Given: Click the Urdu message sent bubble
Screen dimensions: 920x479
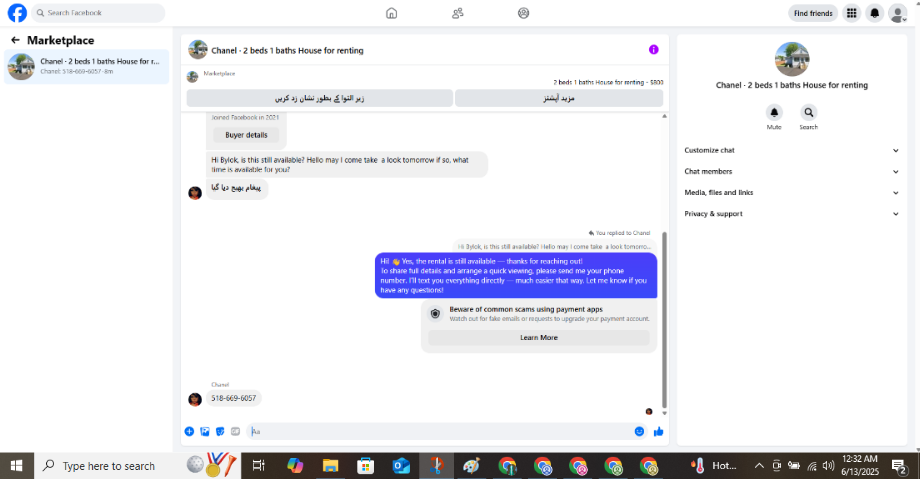Looking at the screenshot, I should point(237,188).
